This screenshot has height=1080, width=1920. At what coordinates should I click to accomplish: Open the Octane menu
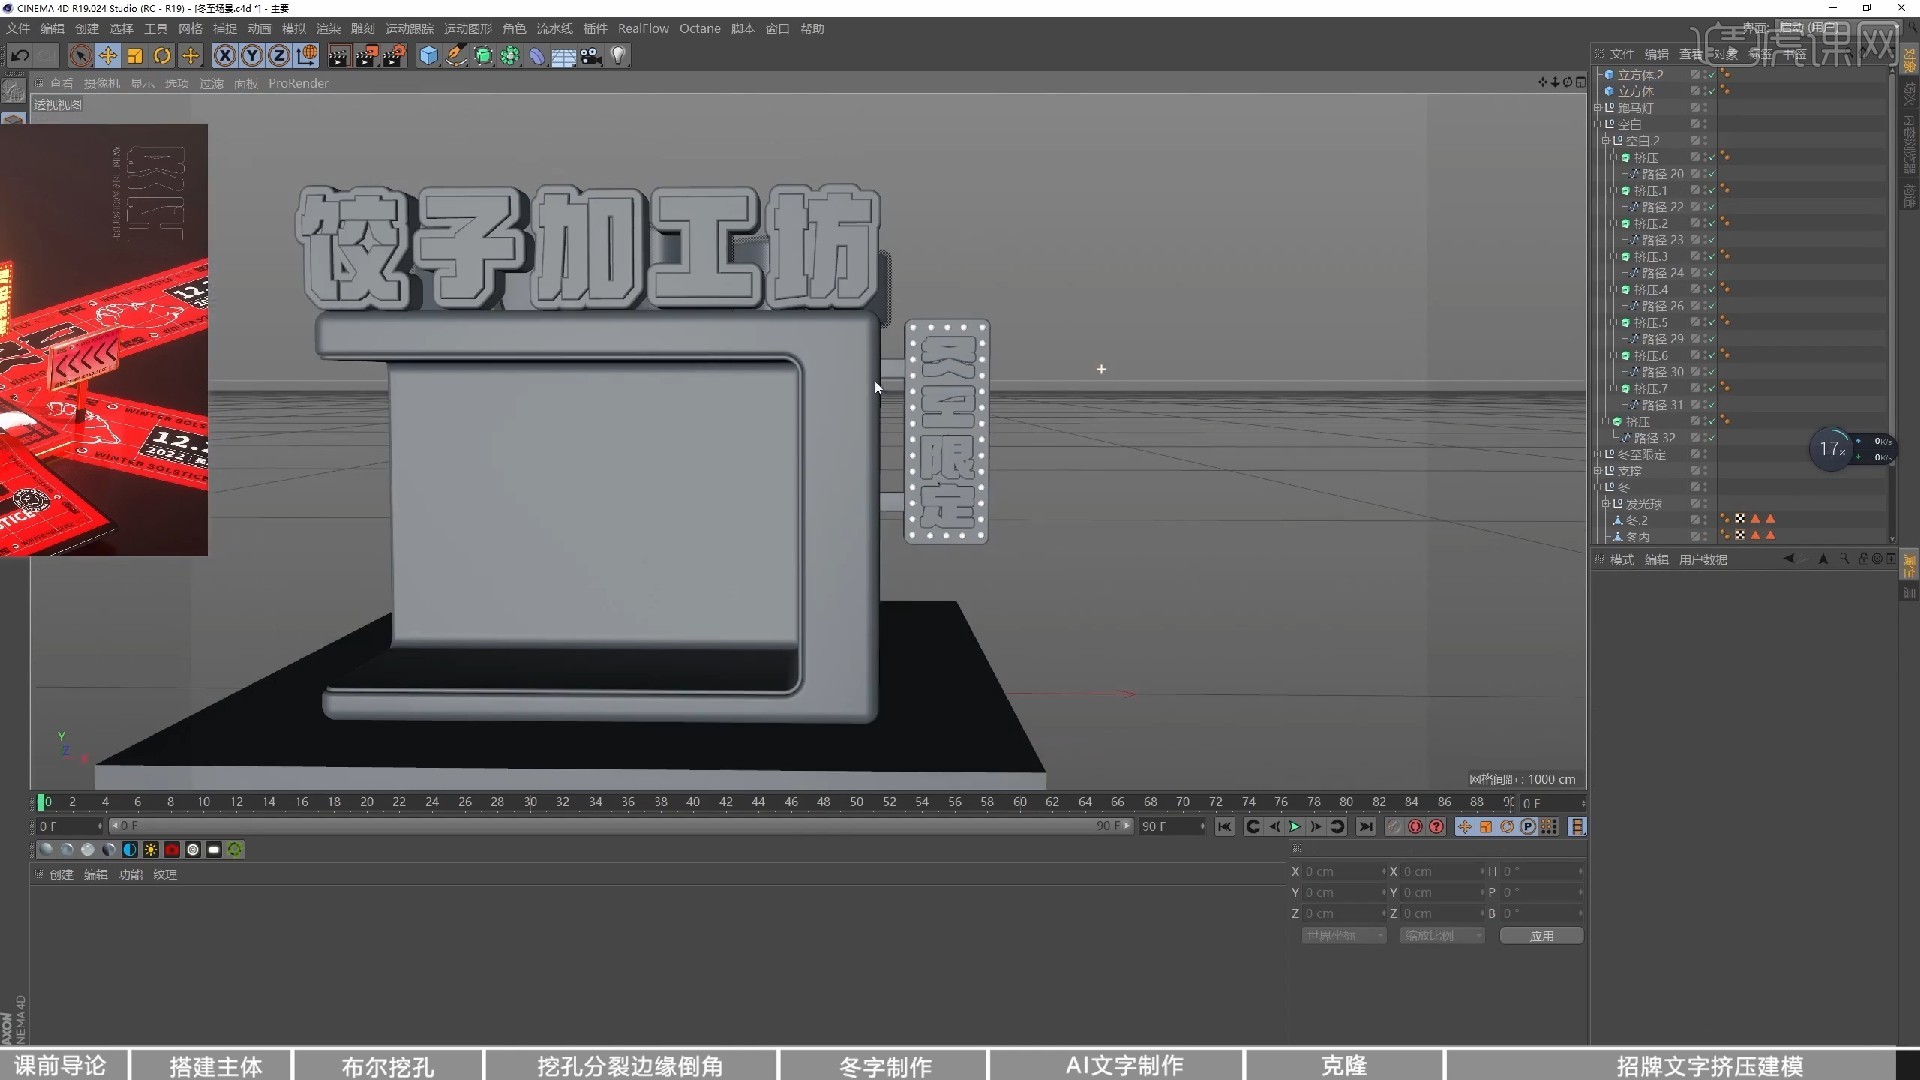pos(700,29)
